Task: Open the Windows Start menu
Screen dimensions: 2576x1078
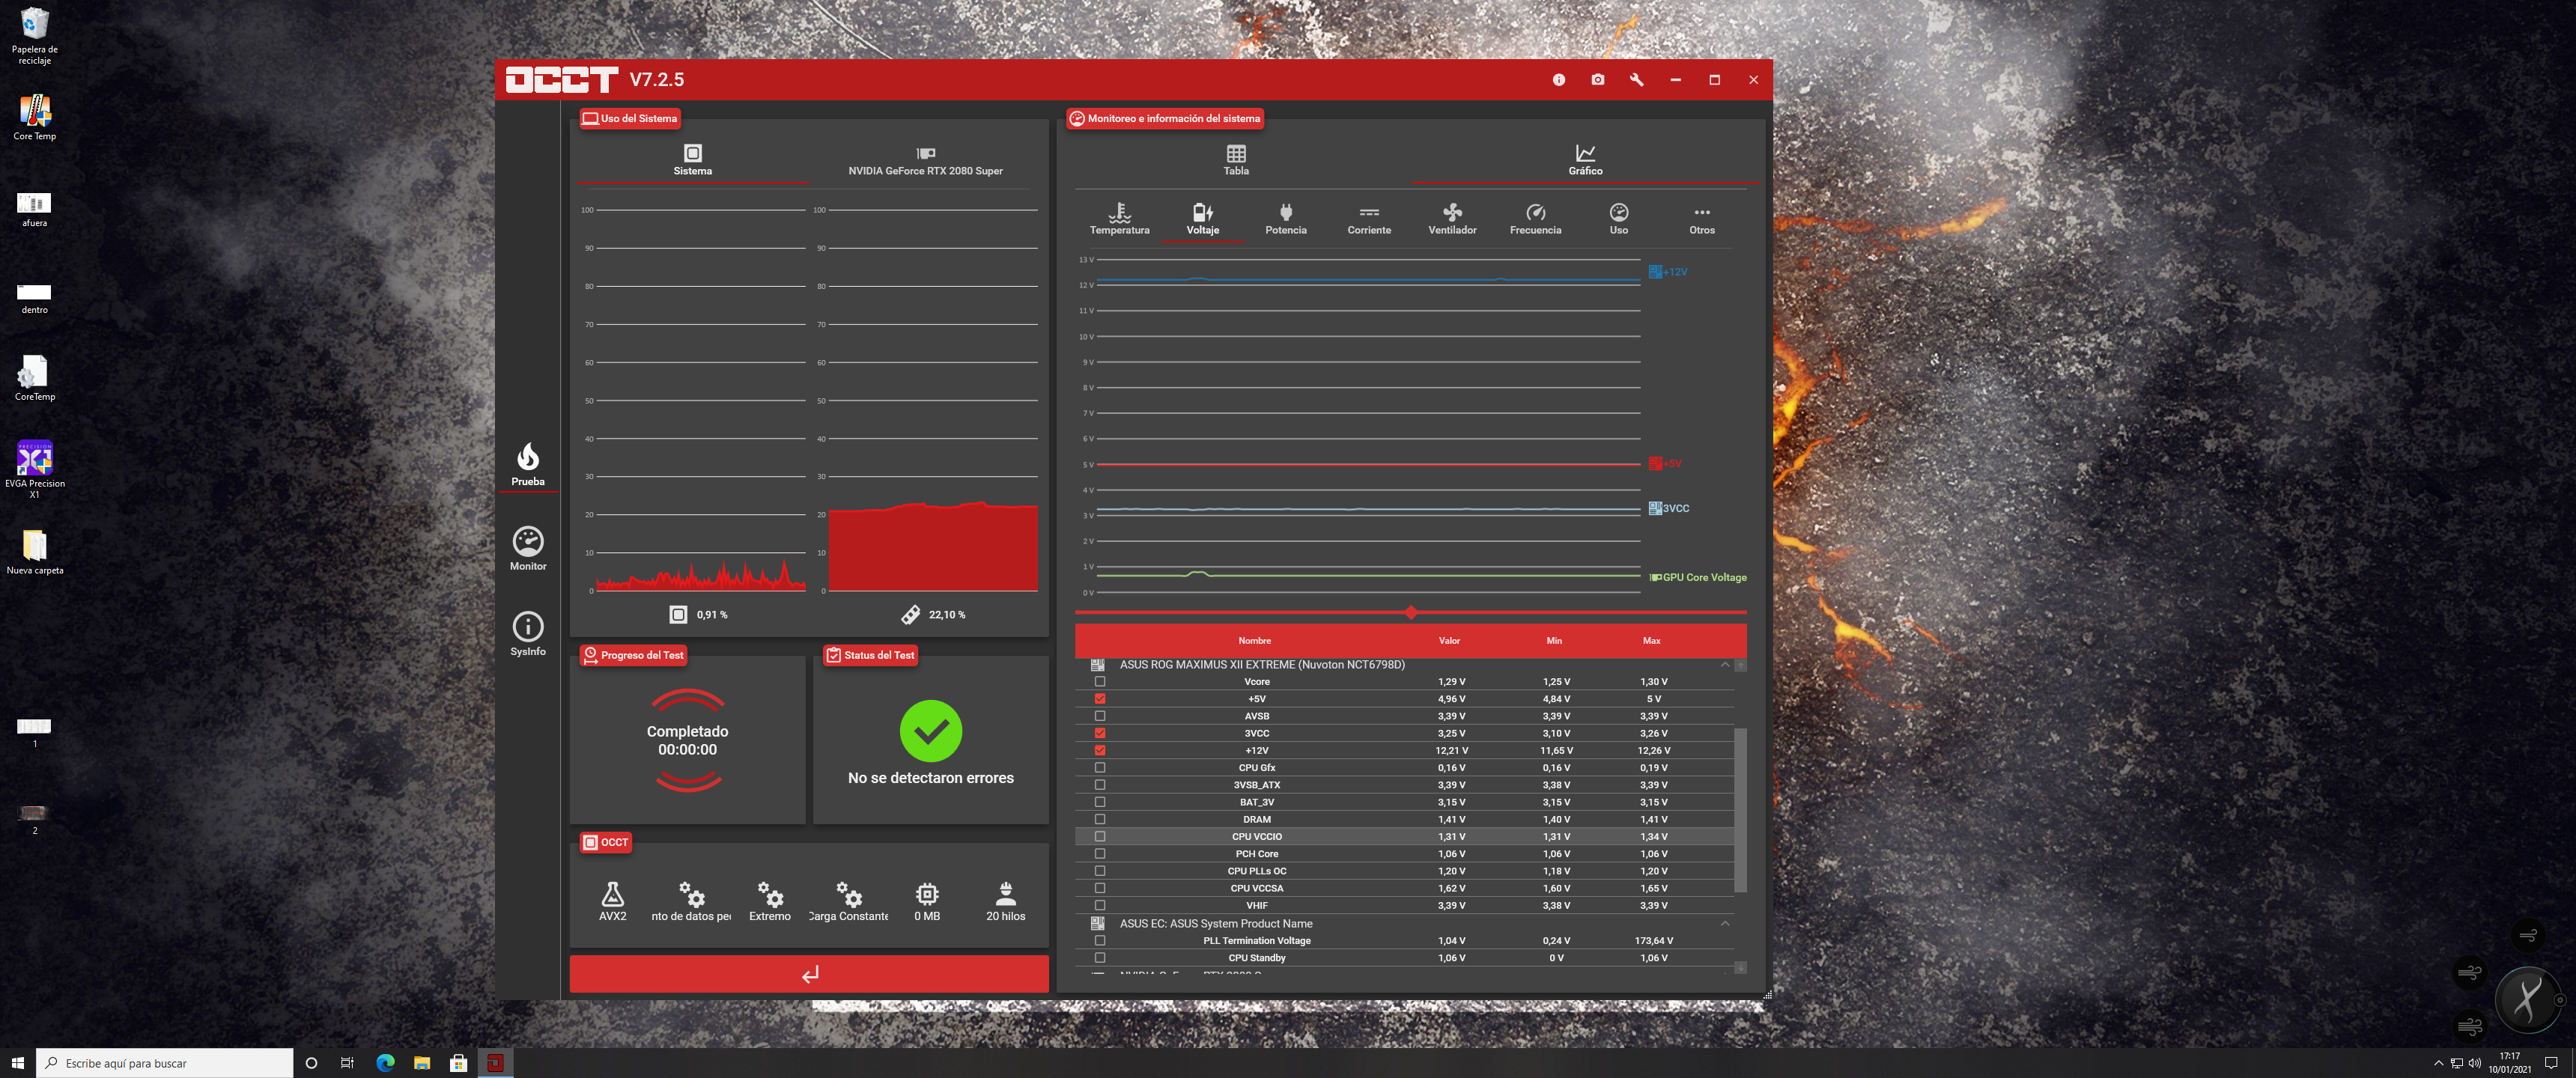Action: (x=18, y=1063)
